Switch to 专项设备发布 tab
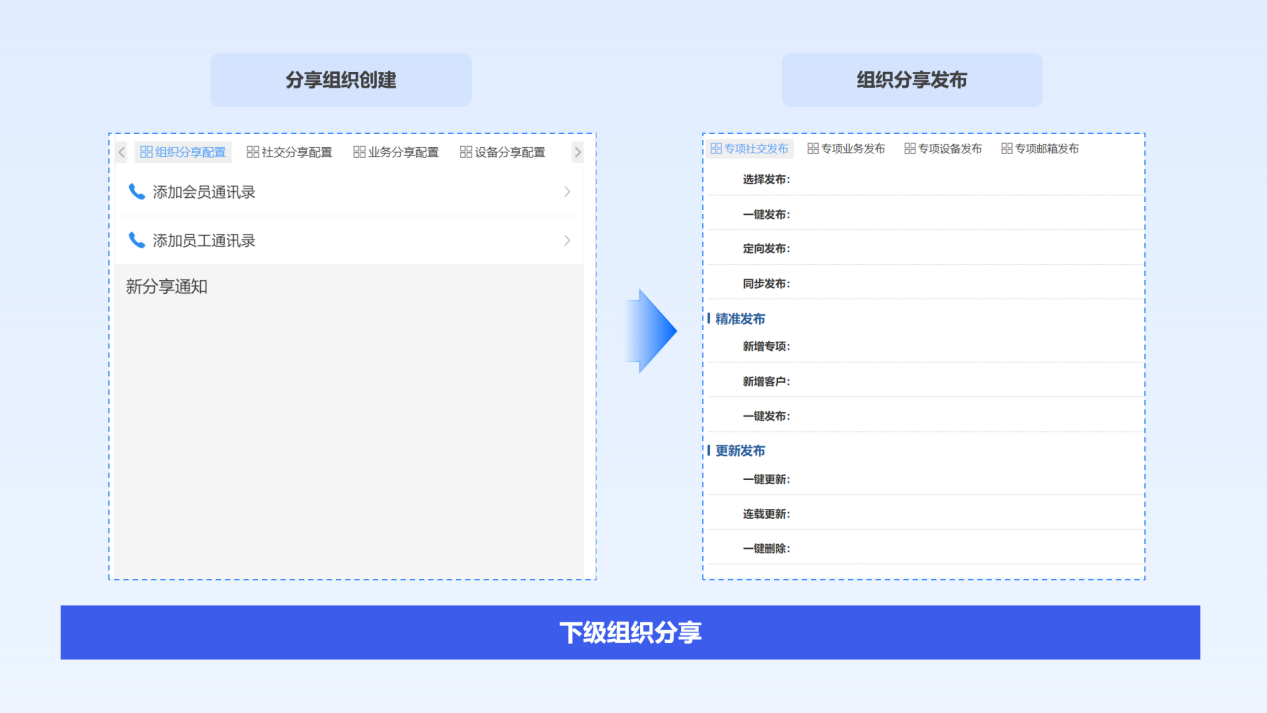 tap(943, 149)
